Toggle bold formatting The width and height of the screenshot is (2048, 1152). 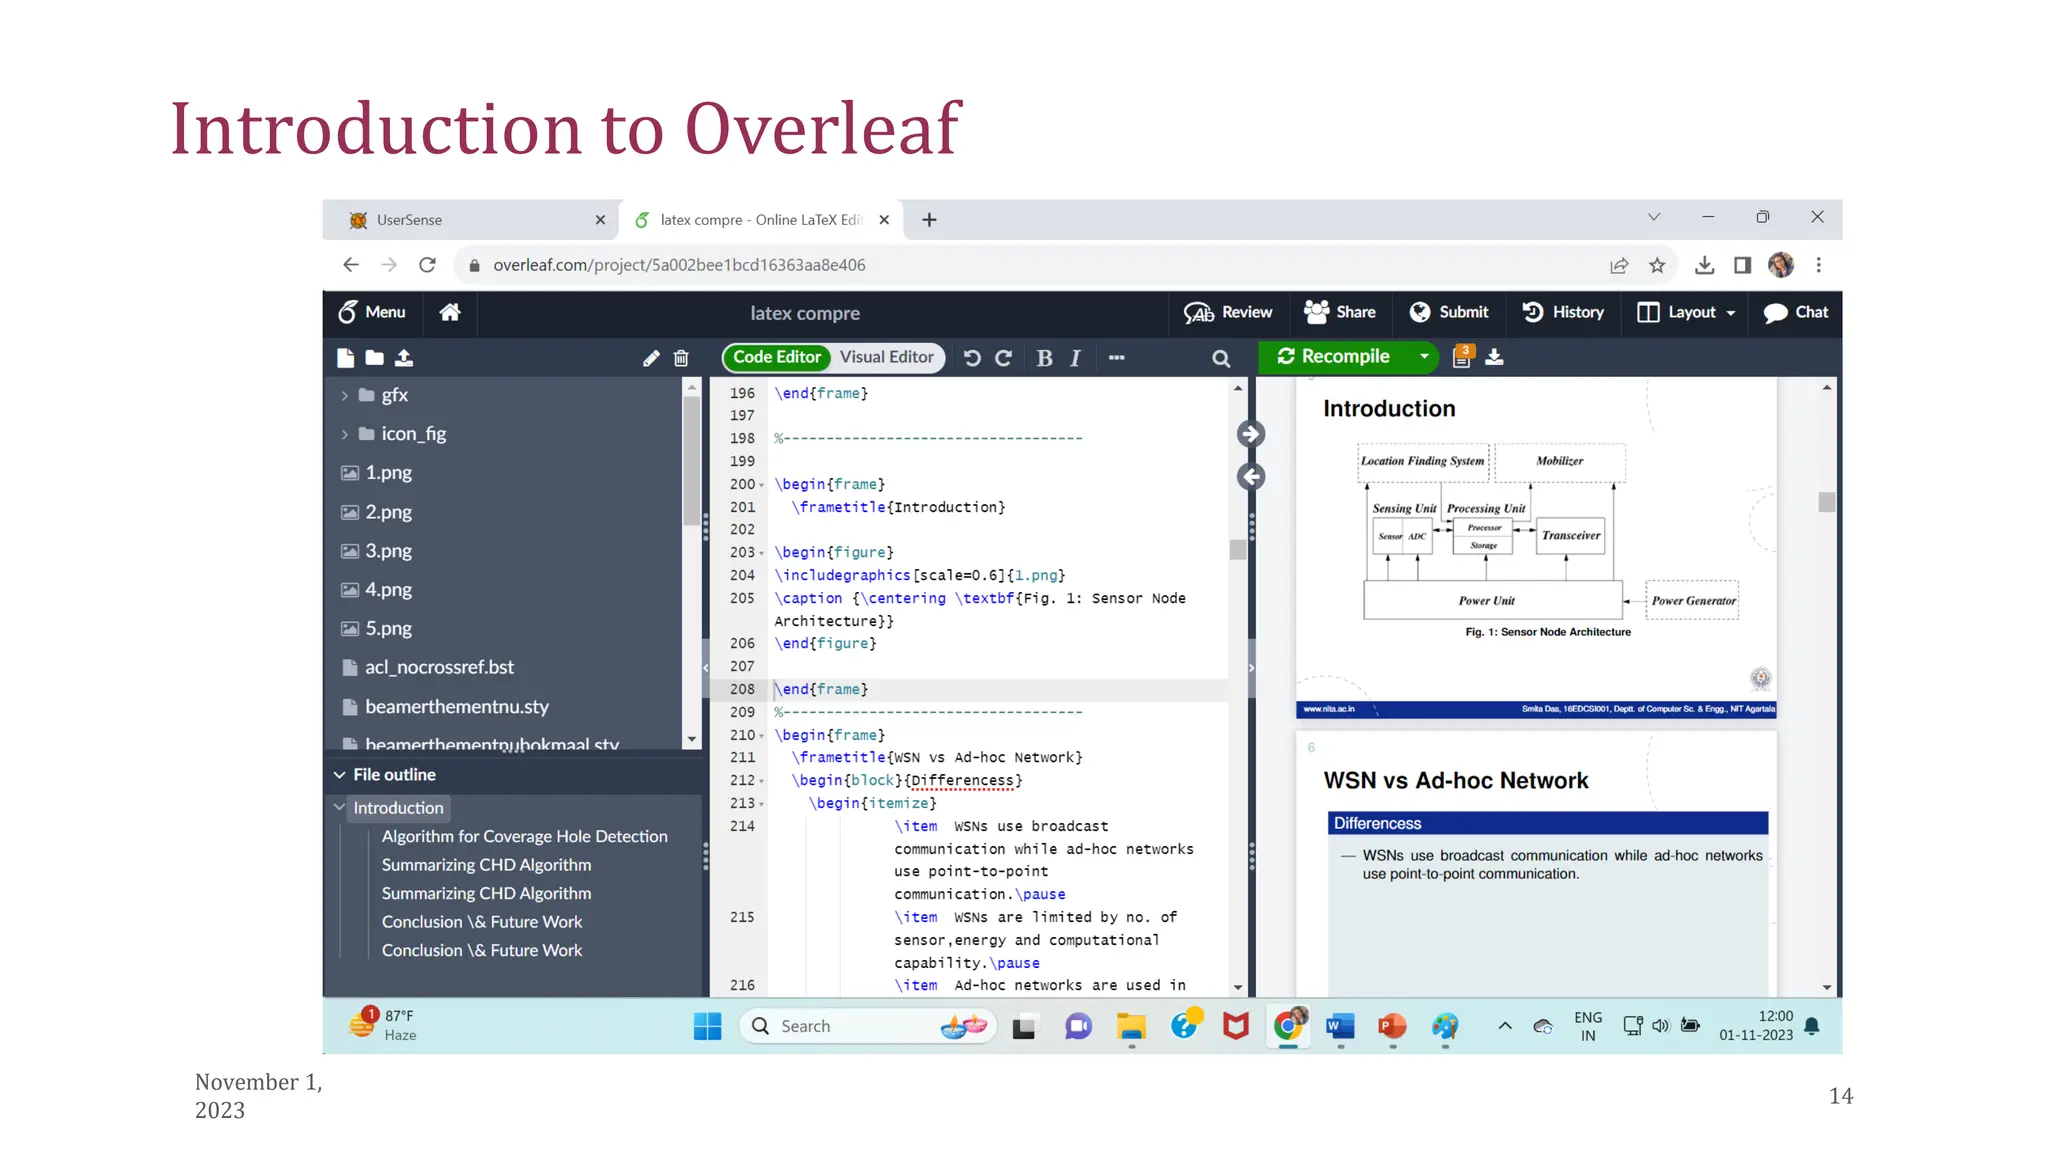1044,358
